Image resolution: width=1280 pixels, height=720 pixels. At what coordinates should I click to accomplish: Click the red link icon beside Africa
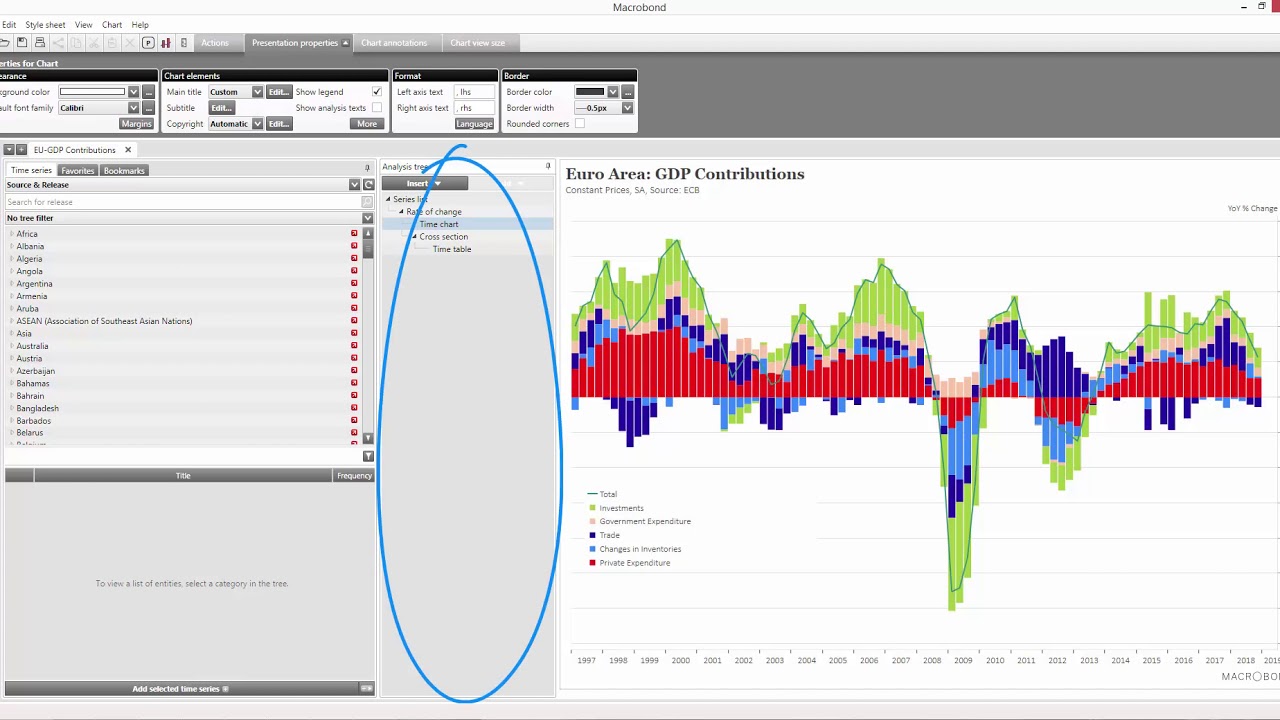point(354,234)
